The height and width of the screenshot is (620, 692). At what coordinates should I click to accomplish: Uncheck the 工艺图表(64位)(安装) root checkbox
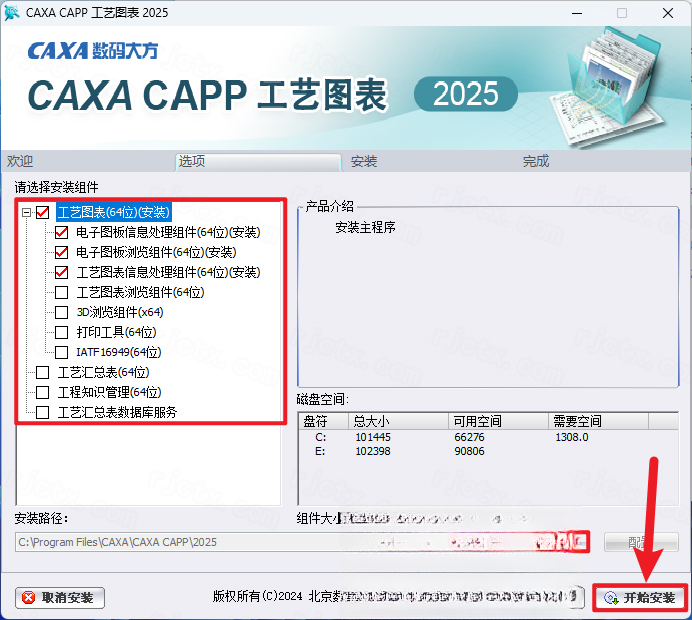pyautogui.click(x=42, y=213)
